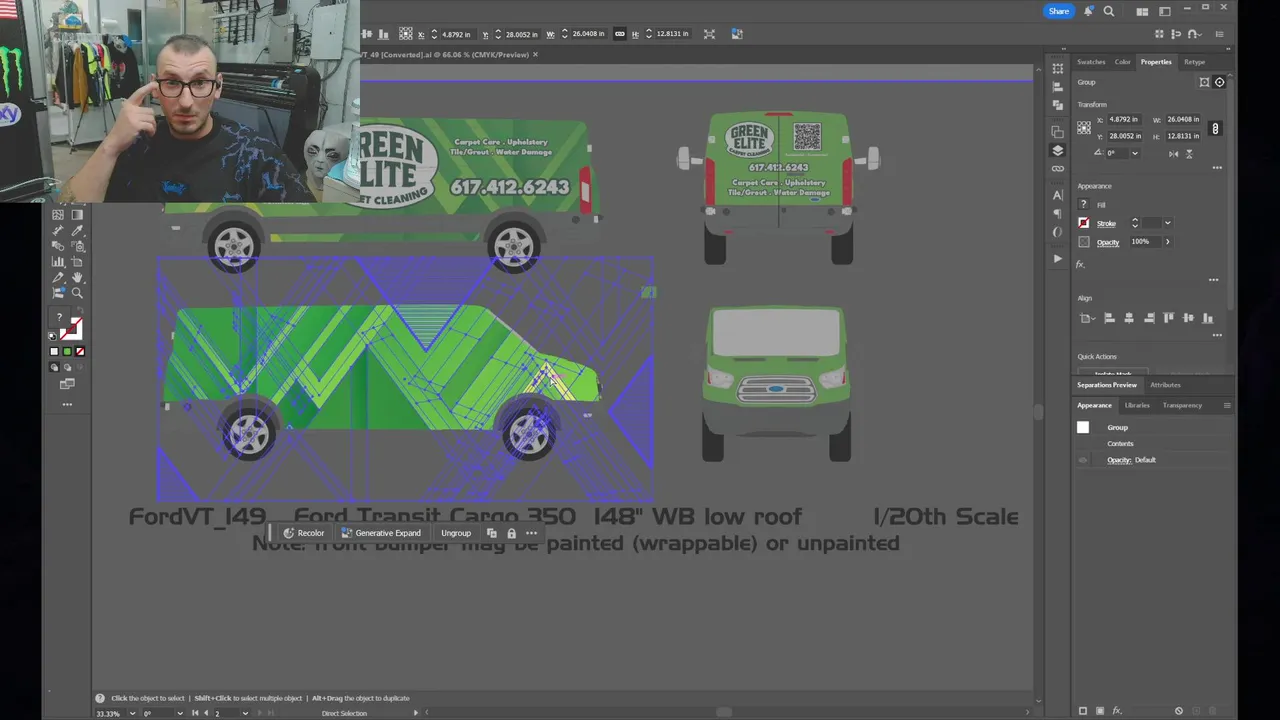
Task: Toggle constrain width height in control bar
Action: (619, 34)
